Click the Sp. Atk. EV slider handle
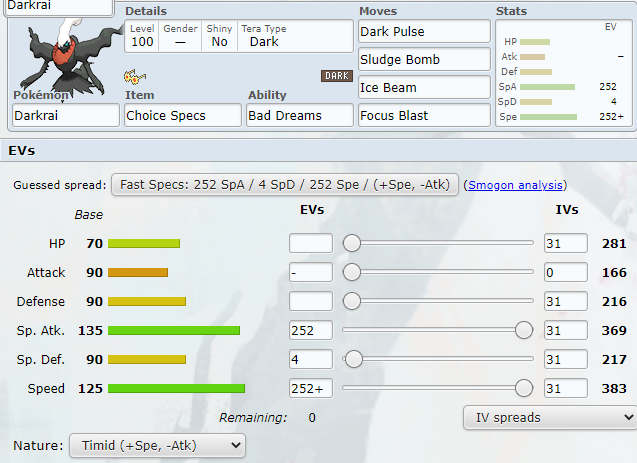The width and height of the screenshot is (637, 463). (x=524, y=330)
